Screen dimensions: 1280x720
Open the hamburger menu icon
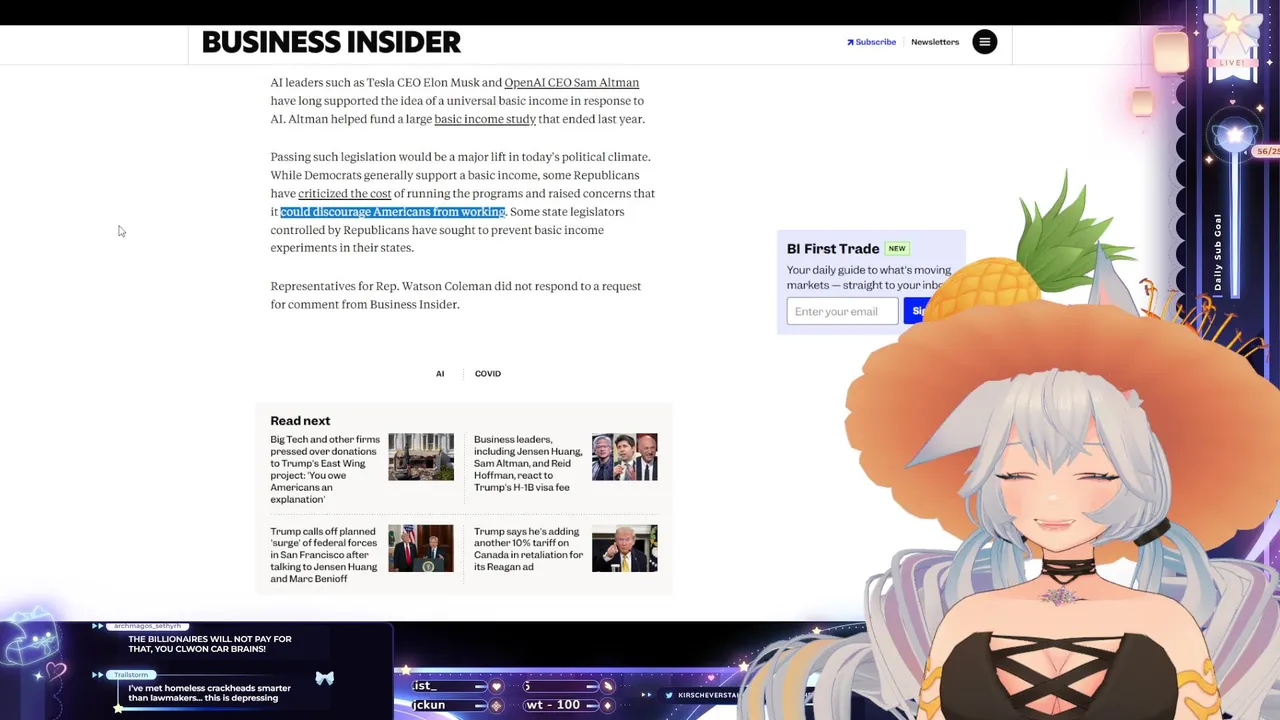click(984, 42)
